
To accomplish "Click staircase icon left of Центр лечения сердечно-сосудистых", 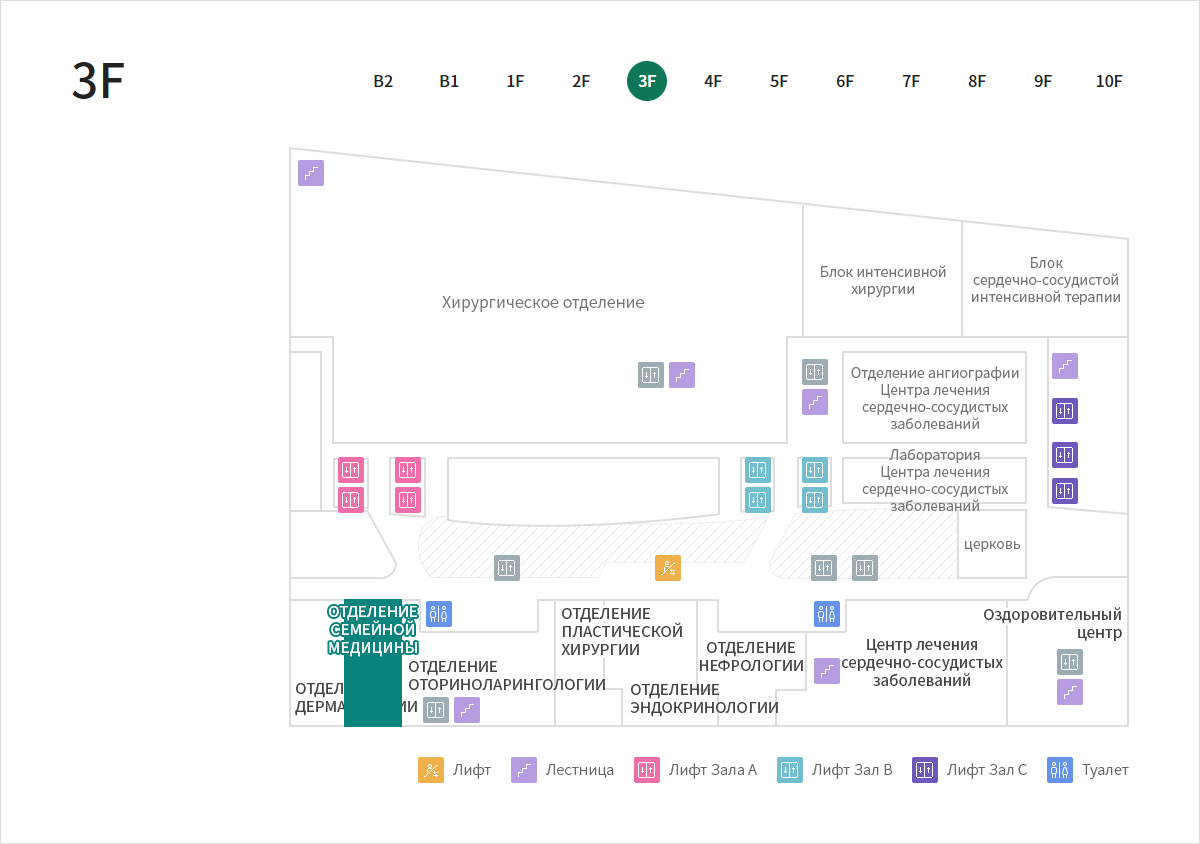I will (x=827, y=671).
